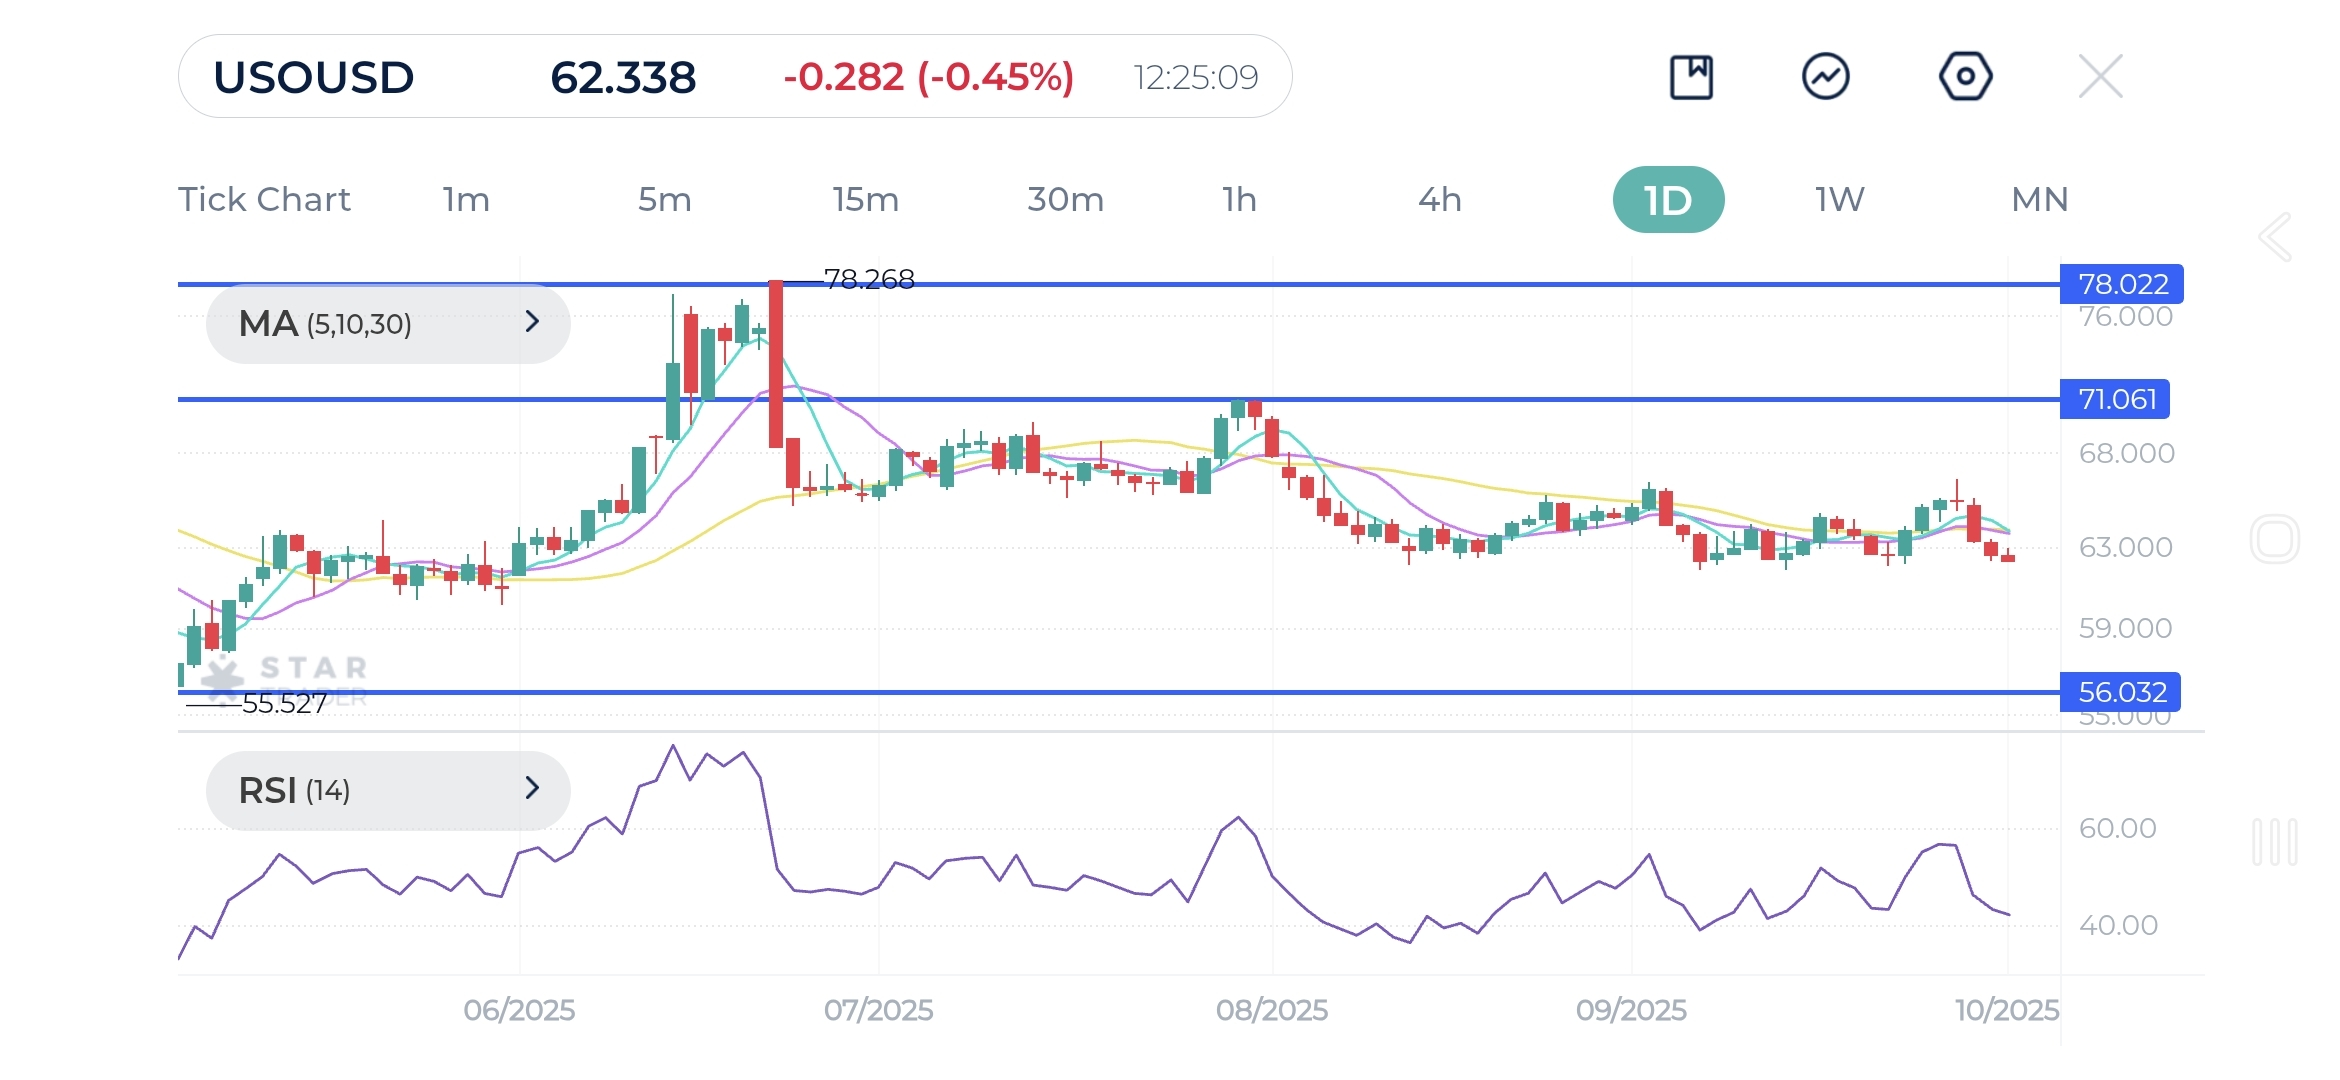Select the MN monthly timeframe
The image size is (2340, 1080).
(2039, 200)
